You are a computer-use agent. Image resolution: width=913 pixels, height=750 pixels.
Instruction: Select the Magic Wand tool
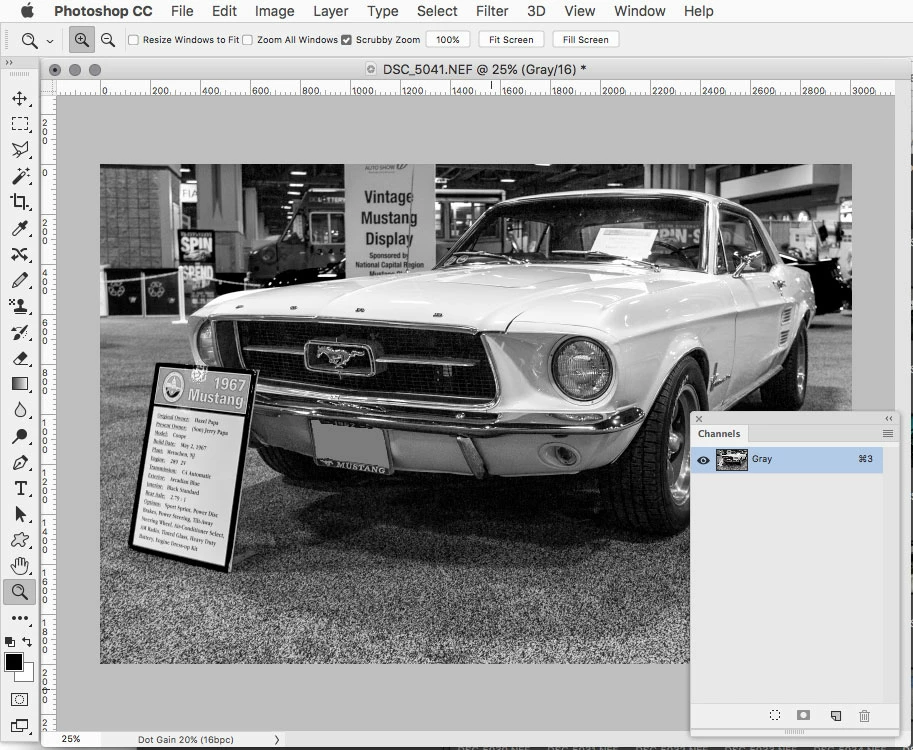(x=20, y=175)
